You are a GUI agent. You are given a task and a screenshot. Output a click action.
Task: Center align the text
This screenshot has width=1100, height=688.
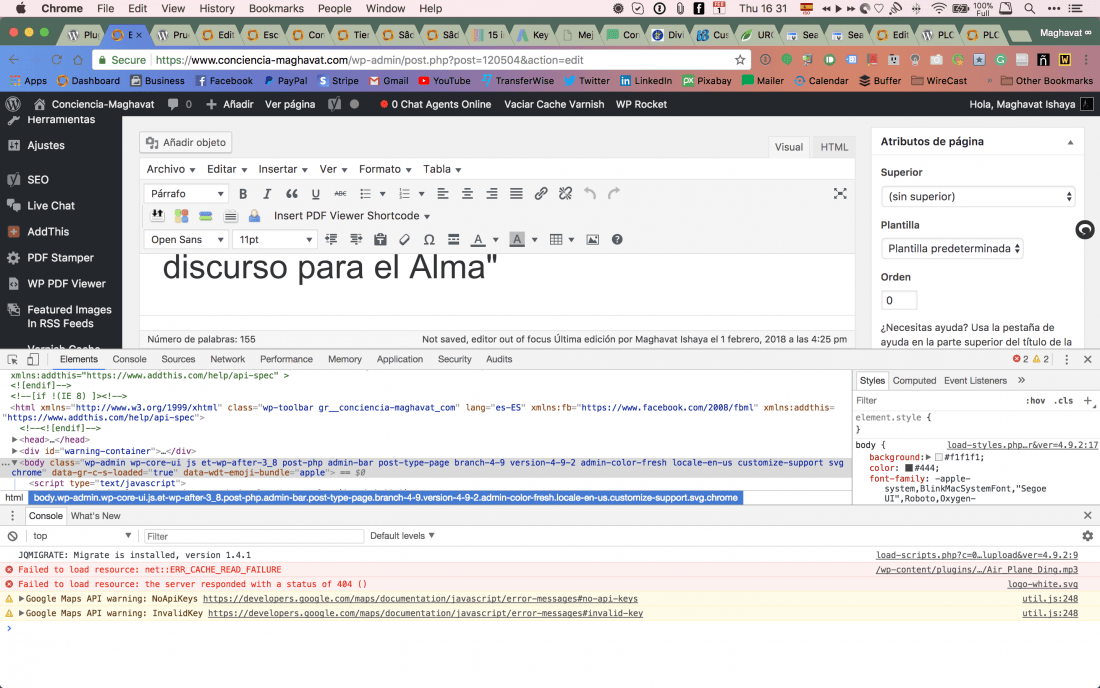(x=467, y=194)
